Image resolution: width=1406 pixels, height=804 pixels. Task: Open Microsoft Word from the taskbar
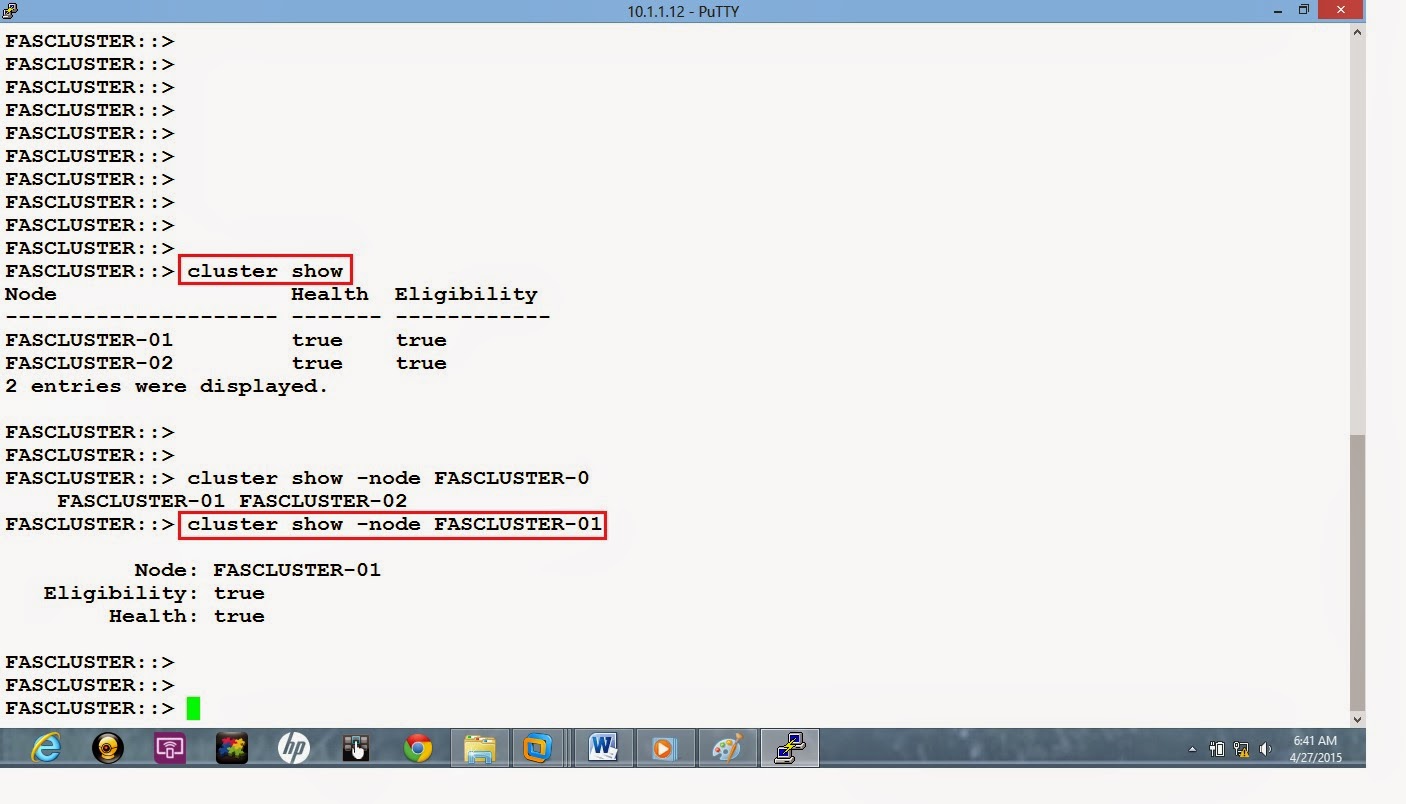tap(603, 747)
